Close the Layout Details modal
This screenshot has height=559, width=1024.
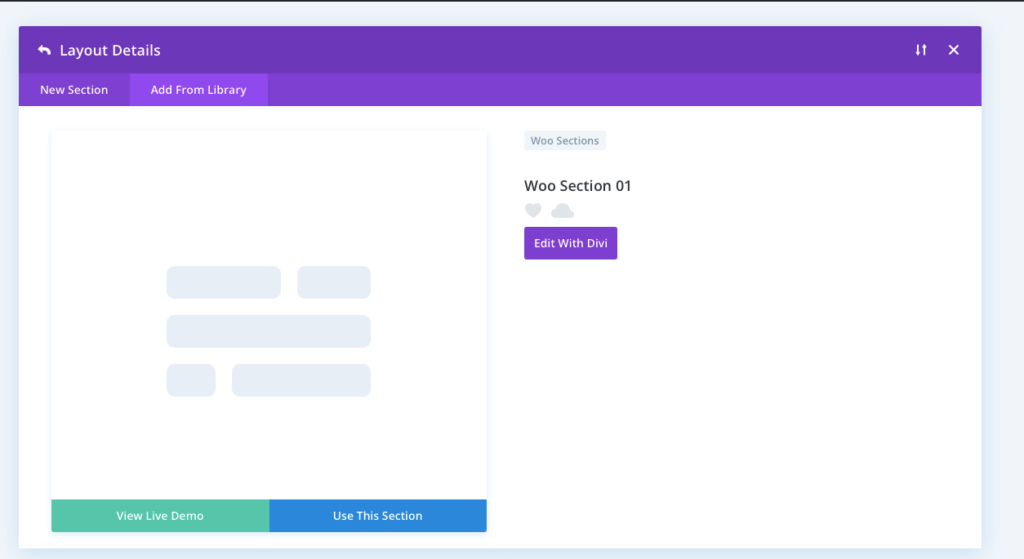[x=953, y=50]
